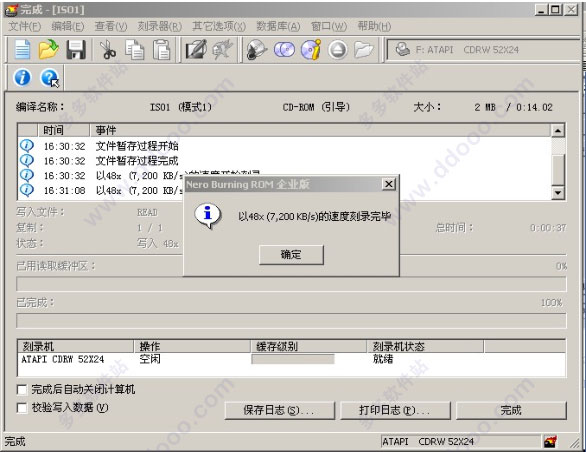Click the blue Info circle icon

pyautogui.click(x=22, y=78)
